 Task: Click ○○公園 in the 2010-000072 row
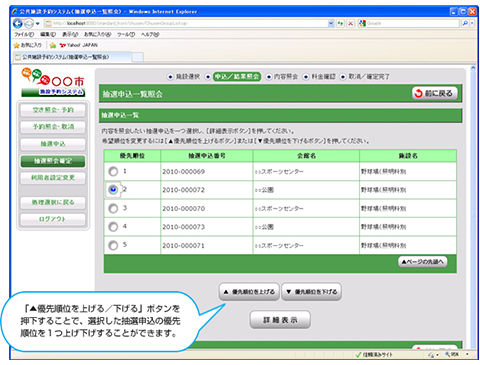(x=264, y=190)
